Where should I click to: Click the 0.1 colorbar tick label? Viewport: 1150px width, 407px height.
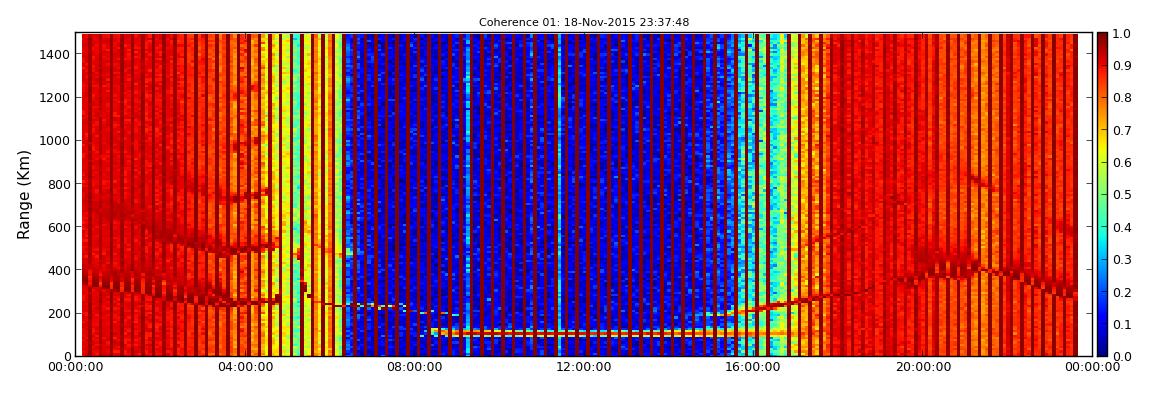click(1124, 324)
